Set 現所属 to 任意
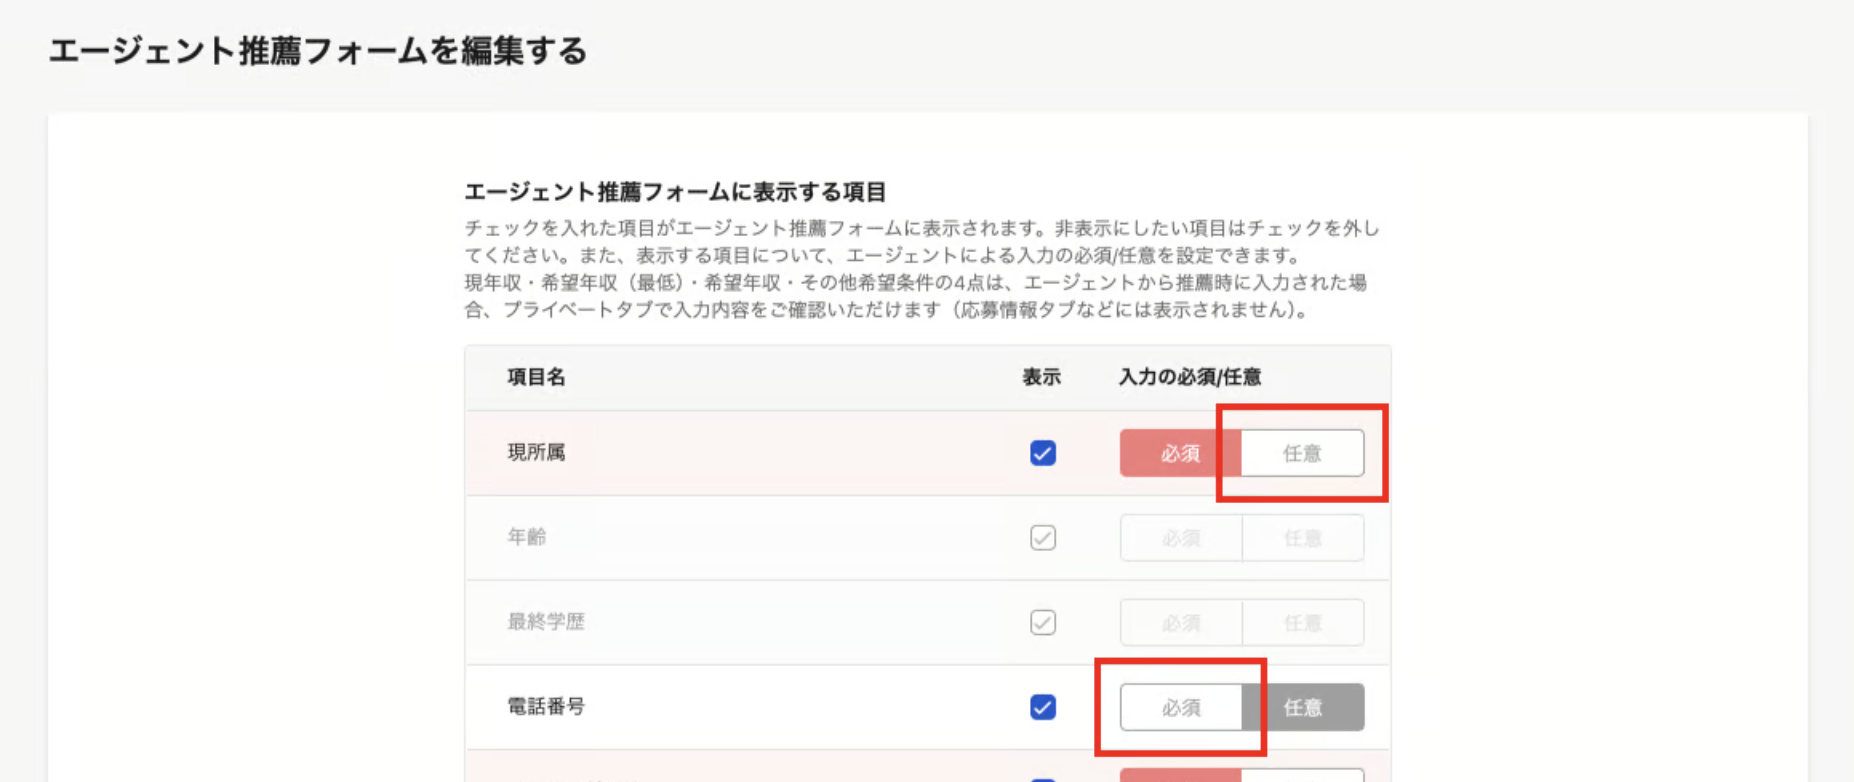 [x=1302, y=453]
